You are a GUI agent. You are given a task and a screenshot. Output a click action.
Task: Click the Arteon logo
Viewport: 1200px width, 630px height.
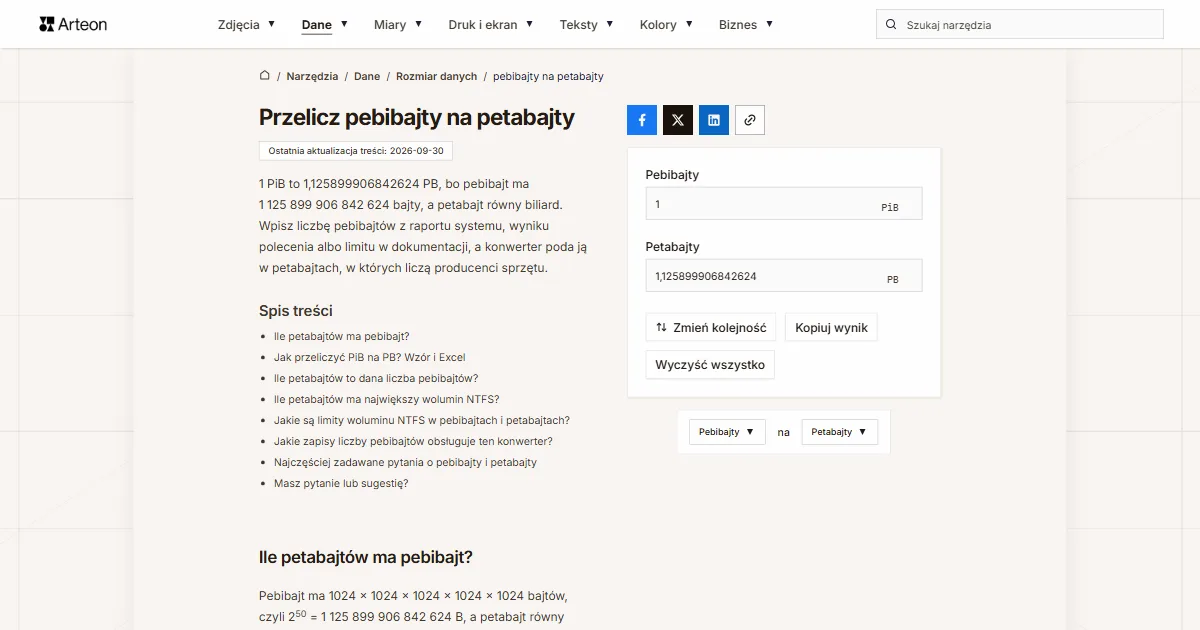coord(73,24)
